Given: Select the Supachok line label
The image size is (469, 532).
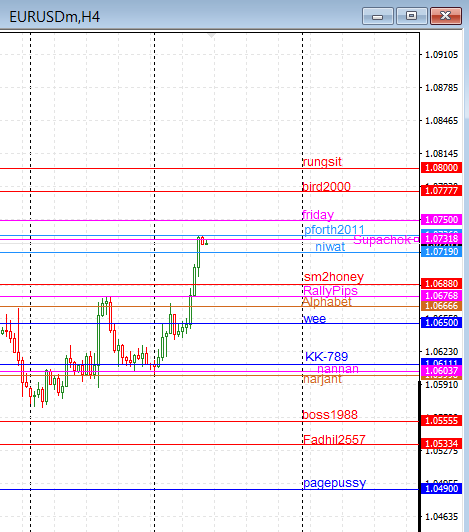Looking at the screenshot, I should [x=382, y=240].
